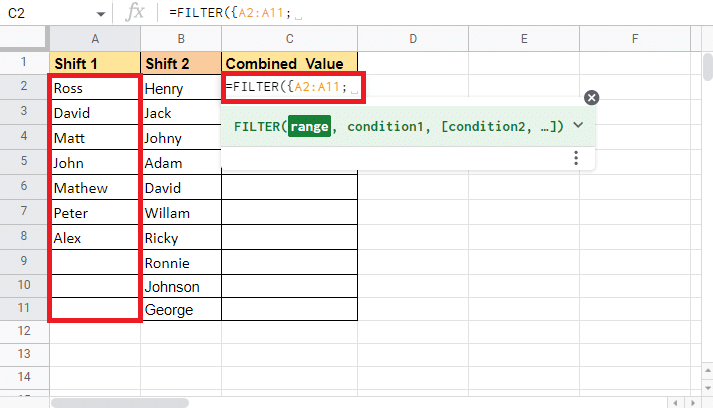
Task: Select the cell containing Ronnie
Action: (182, 262)
